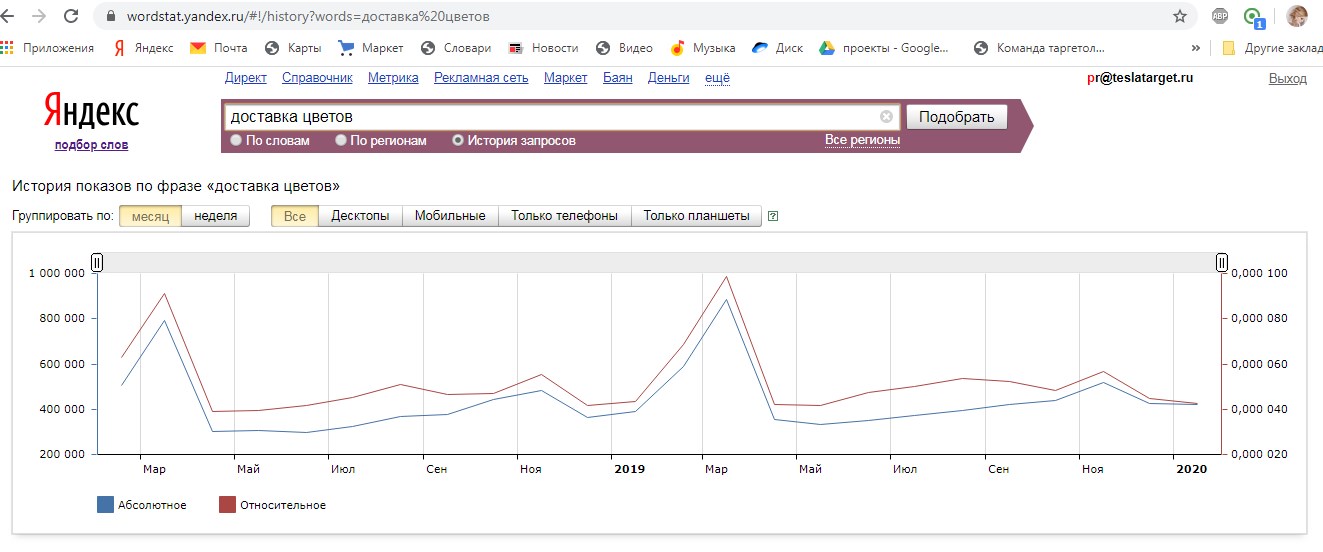This screenshot has height=552, width=1323.
Task: Select the По словам radio button
Action: pyautogui.click(x=236, y=141)
